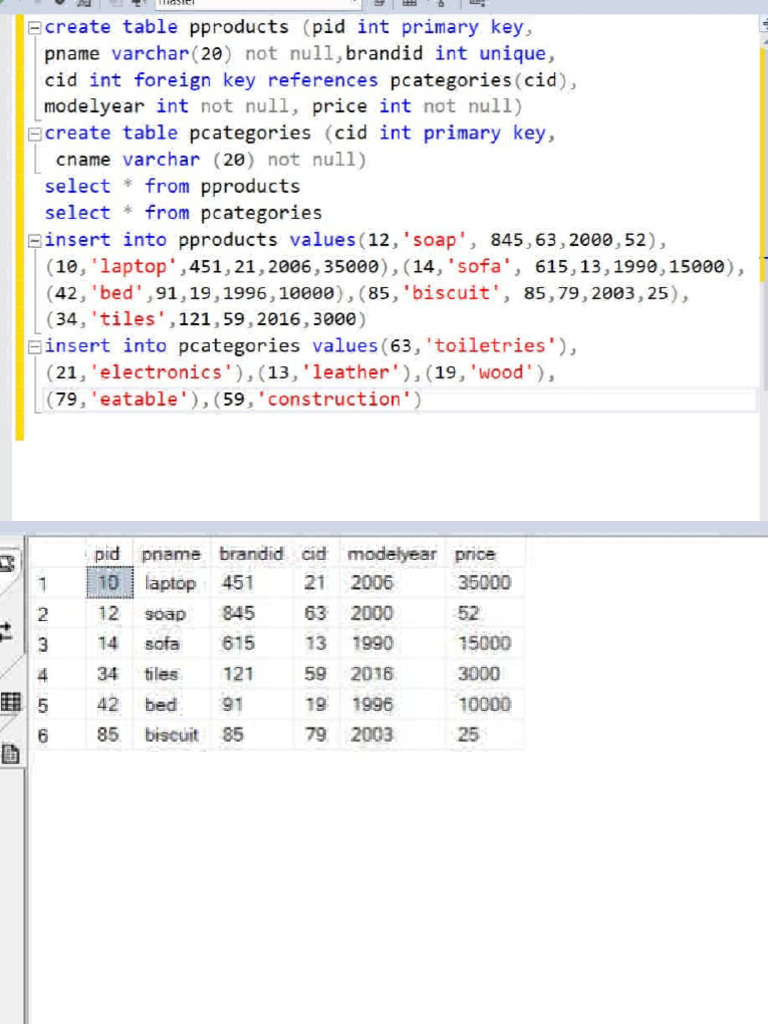
Task: Select the brandid column header
Action: (x=251, y=553)
